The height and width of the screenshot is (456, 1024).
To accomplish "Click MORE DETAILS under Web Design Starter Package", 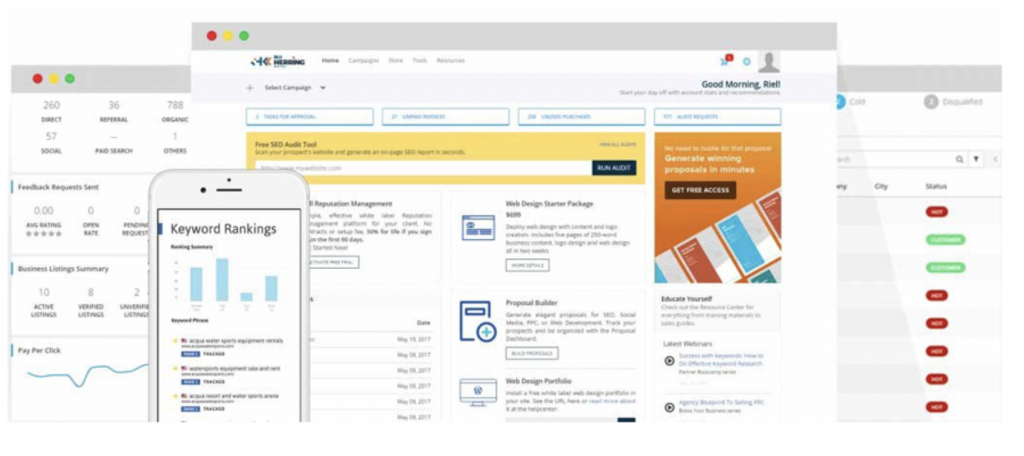I will coord(527,265).
